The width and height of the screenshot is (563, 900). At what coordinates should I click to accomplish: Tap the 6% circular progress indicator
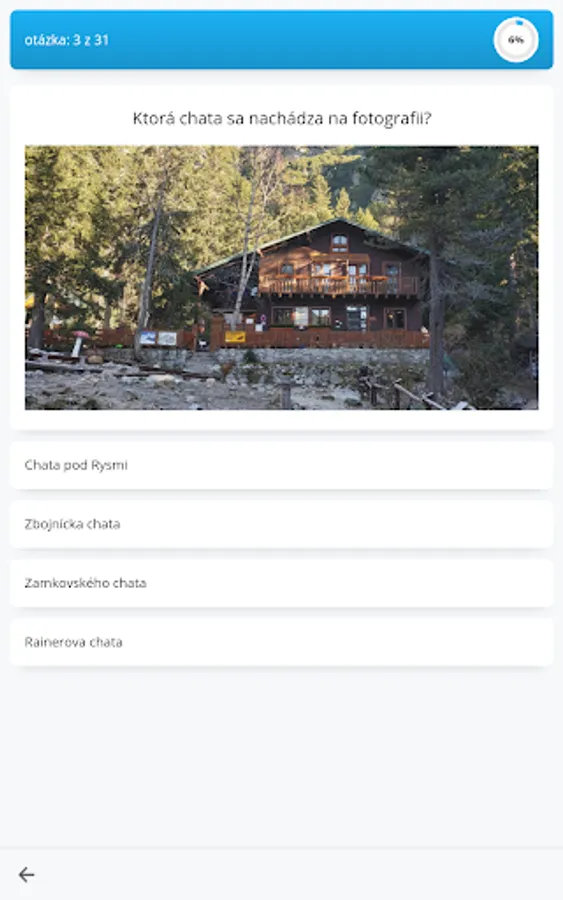(515, 40)
